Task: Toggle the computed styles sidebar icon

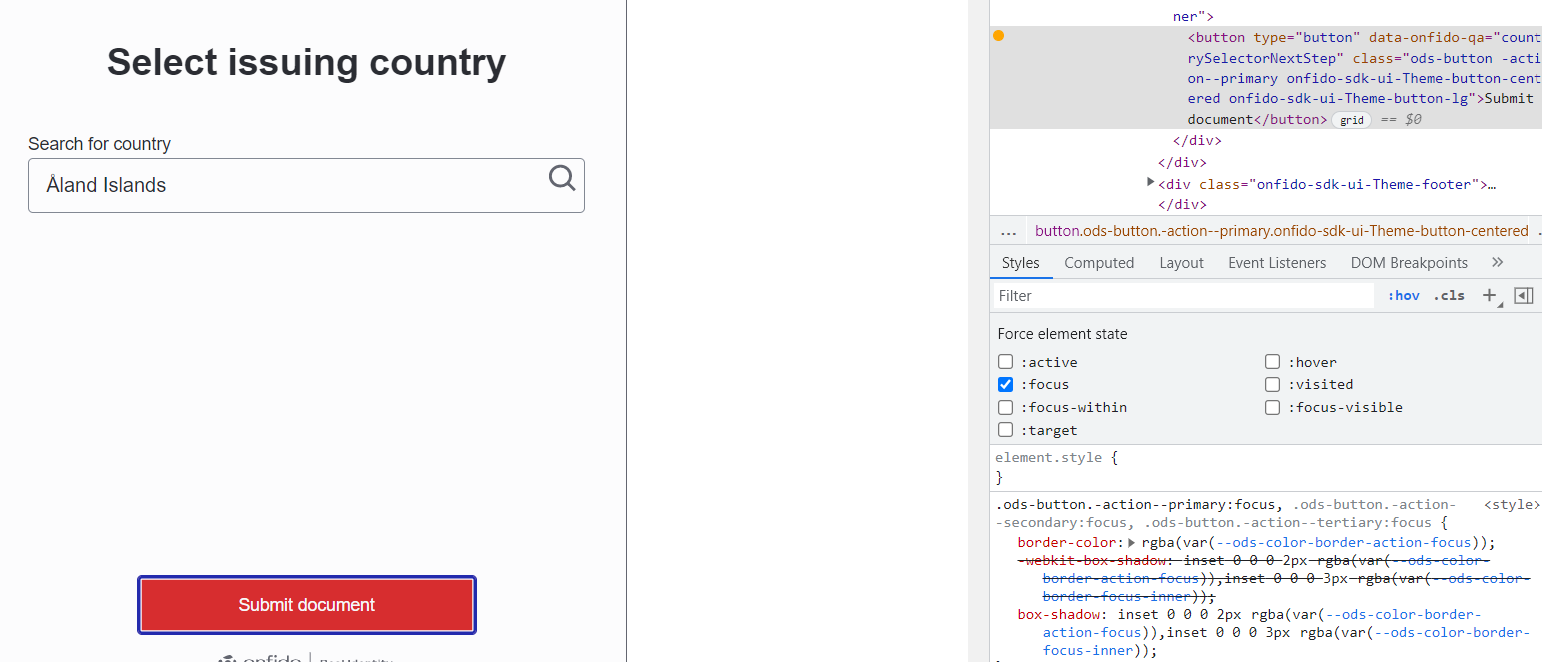Action: (1523, 295)
